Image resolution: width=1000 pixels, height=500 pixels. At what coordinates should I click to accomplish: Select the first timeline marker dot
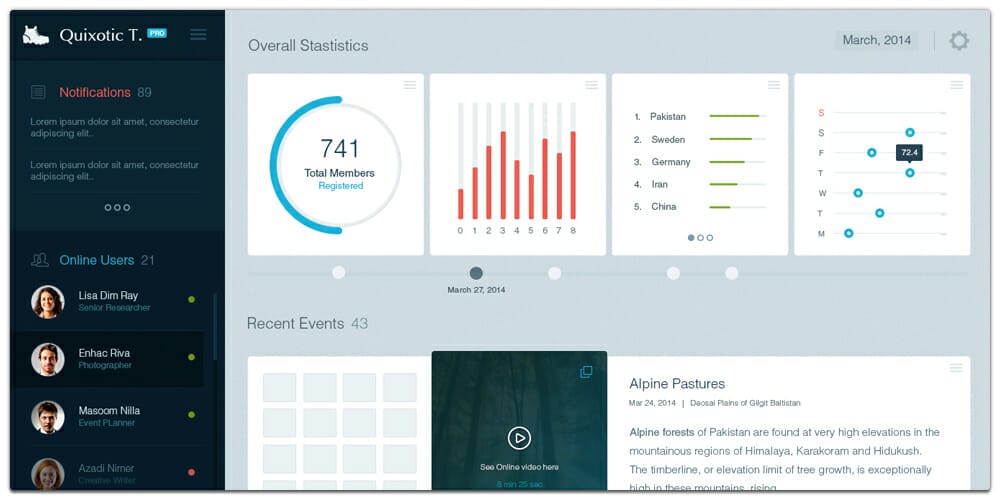point(339,273)
